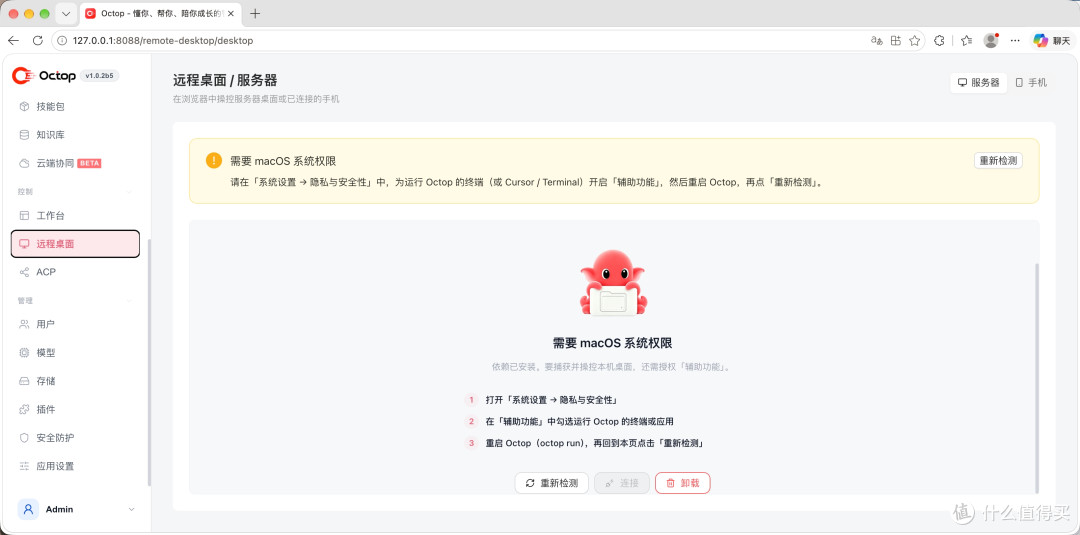1080x535 pixels.
Task: Click the 安全防护 shield icon
Action: [x=24, y=437]
